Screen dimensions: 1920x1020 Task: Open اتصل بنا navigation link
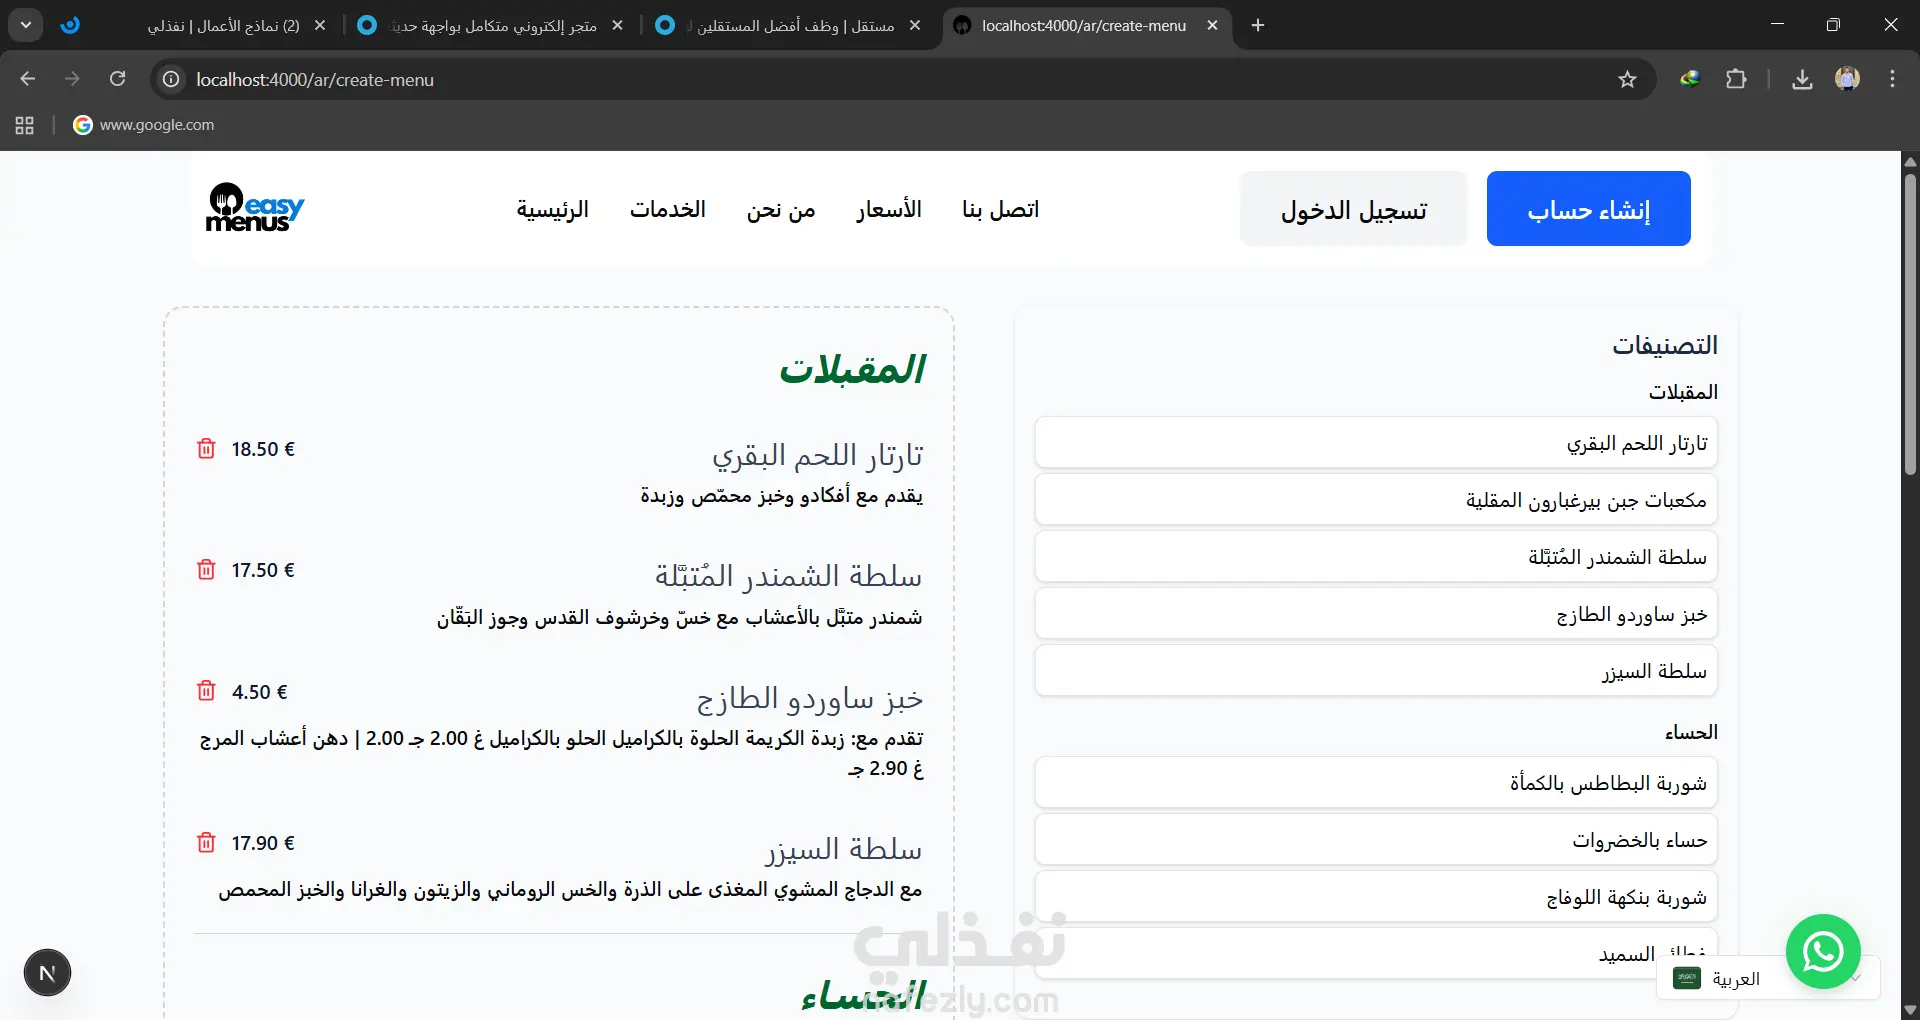pyautogui.click(x=1001, y=209)
